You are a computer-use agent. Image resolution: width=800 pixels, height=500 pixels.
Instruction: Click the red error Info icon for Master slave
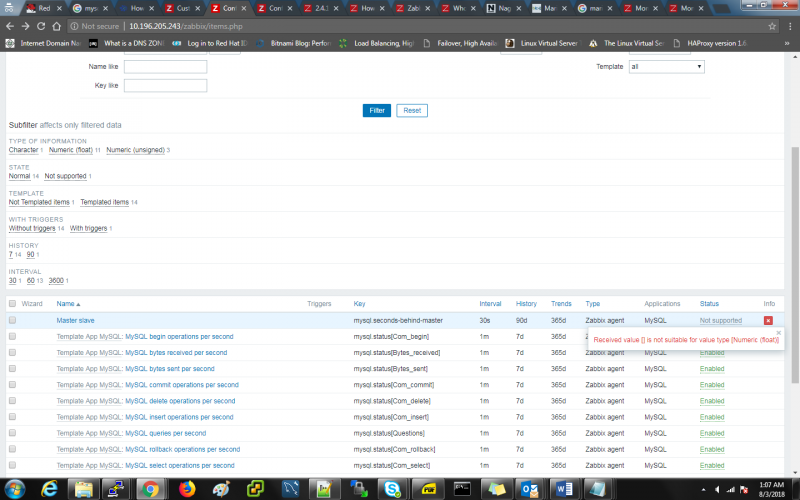point(768,320)
